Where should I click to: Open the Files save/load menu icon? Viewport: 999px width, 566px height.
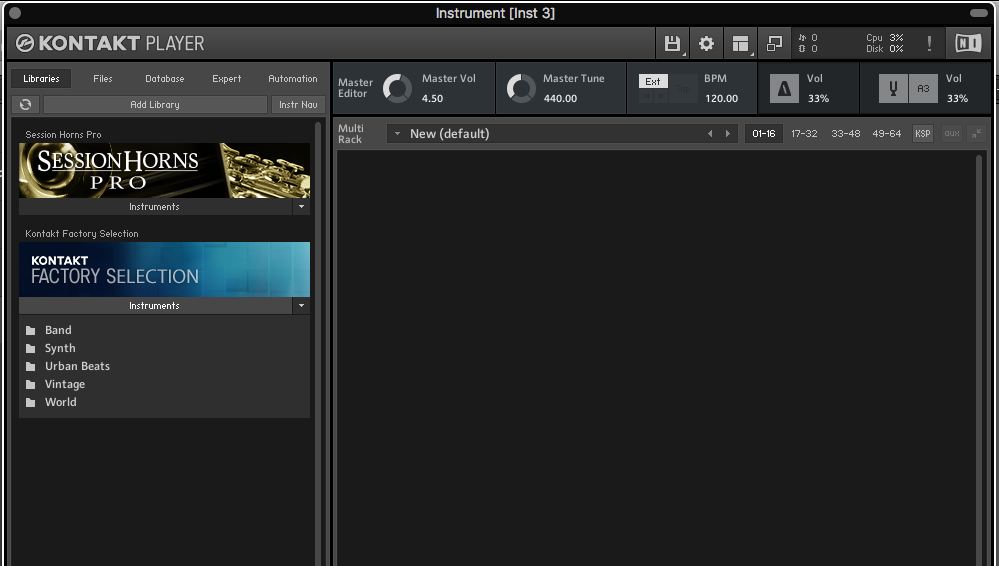tap(672, 43)
